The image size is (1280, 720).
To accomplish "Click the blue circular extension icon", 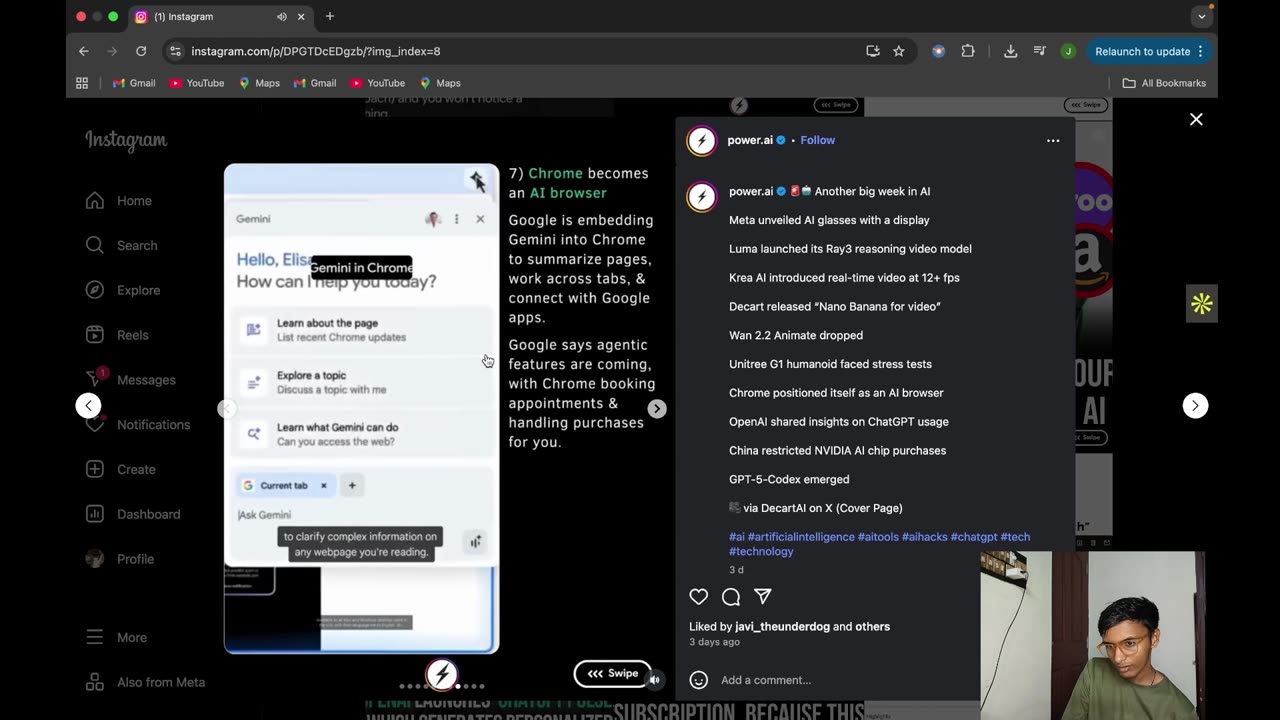I will pos(938,51).
